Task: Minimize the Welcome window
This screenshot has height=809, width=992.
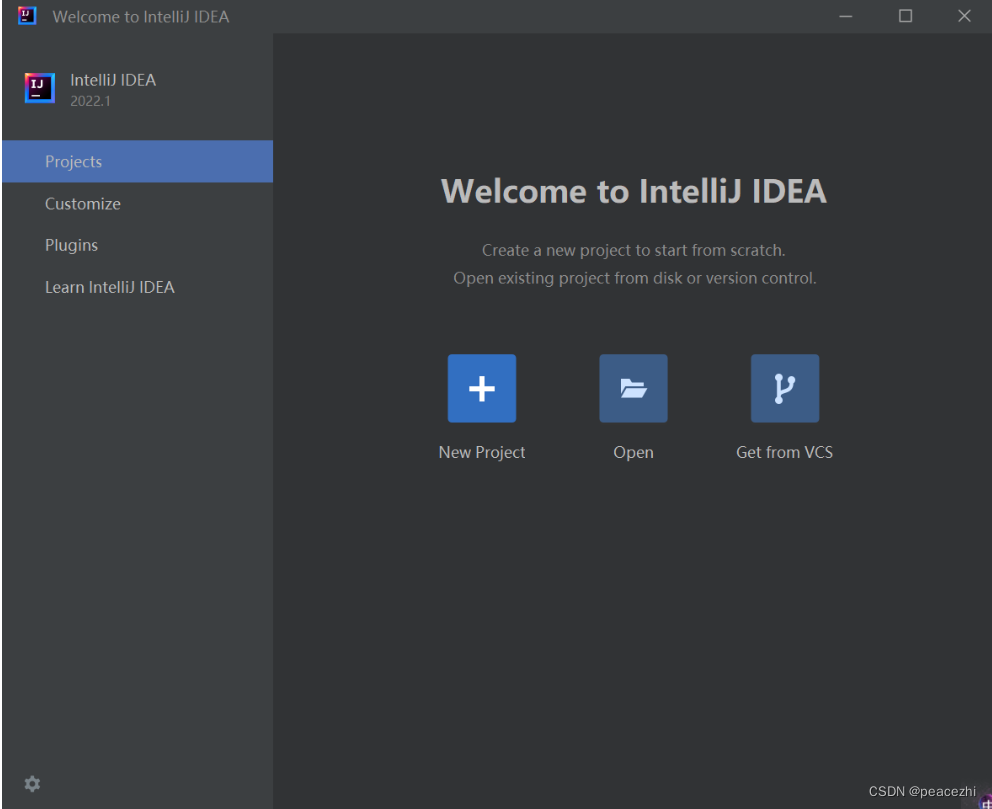Action: (x=846, y=16)
